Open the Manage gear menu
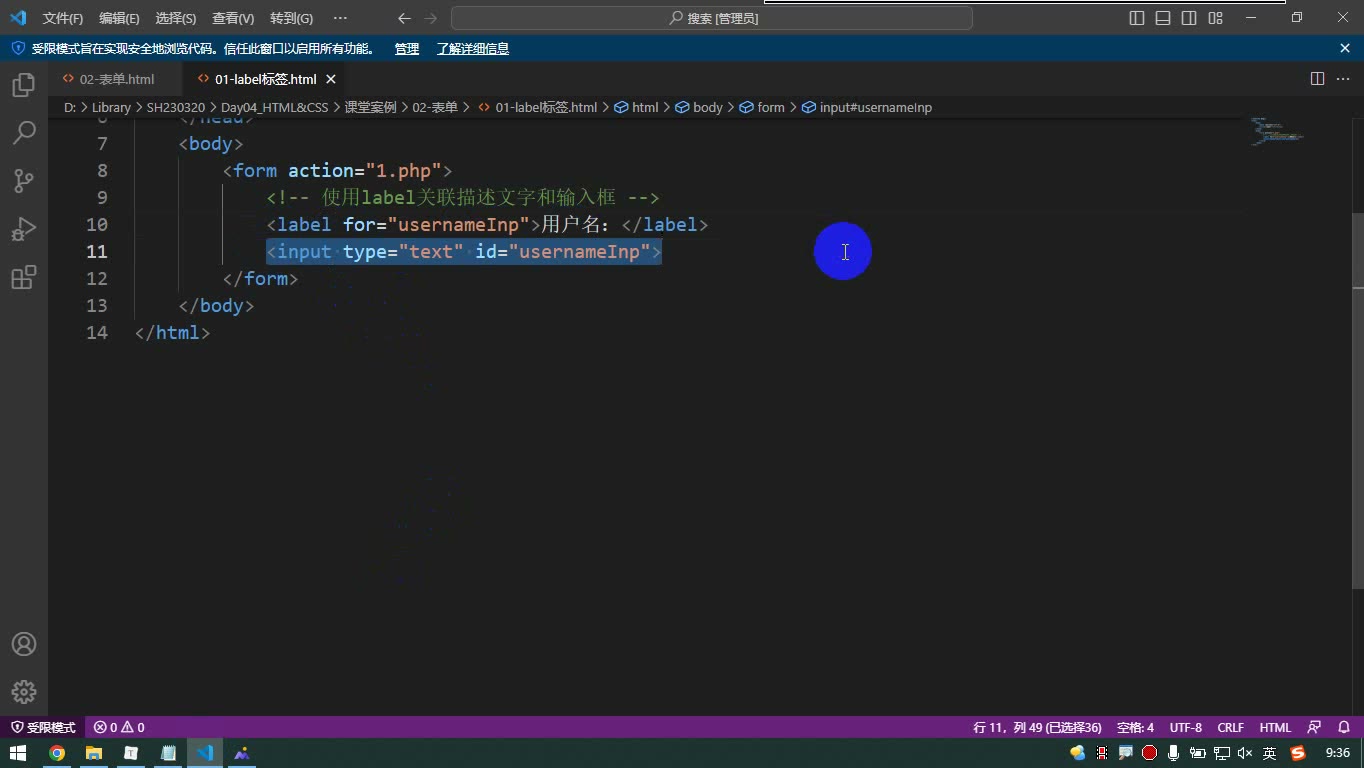 tap(24, 692)
